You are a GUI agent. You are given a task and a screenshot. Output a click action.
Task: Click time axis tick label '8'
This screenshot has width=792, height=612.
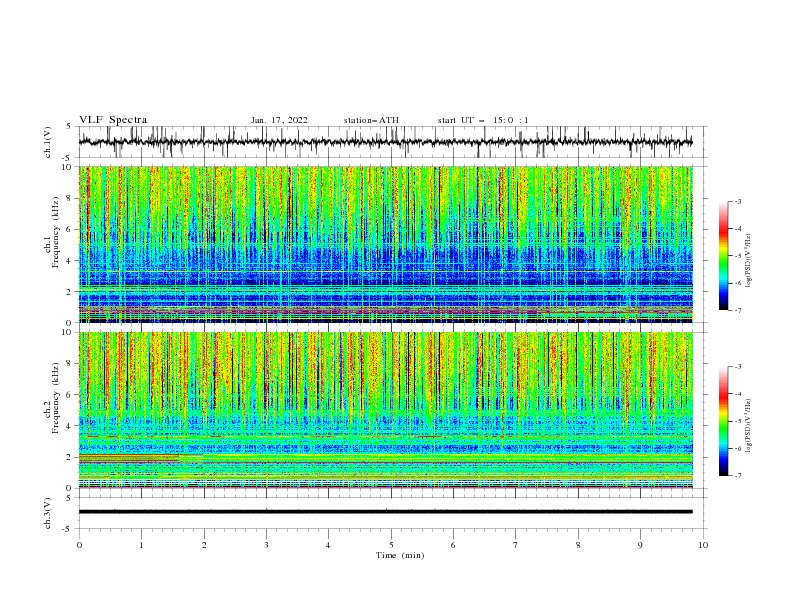(x=578, y=545)
